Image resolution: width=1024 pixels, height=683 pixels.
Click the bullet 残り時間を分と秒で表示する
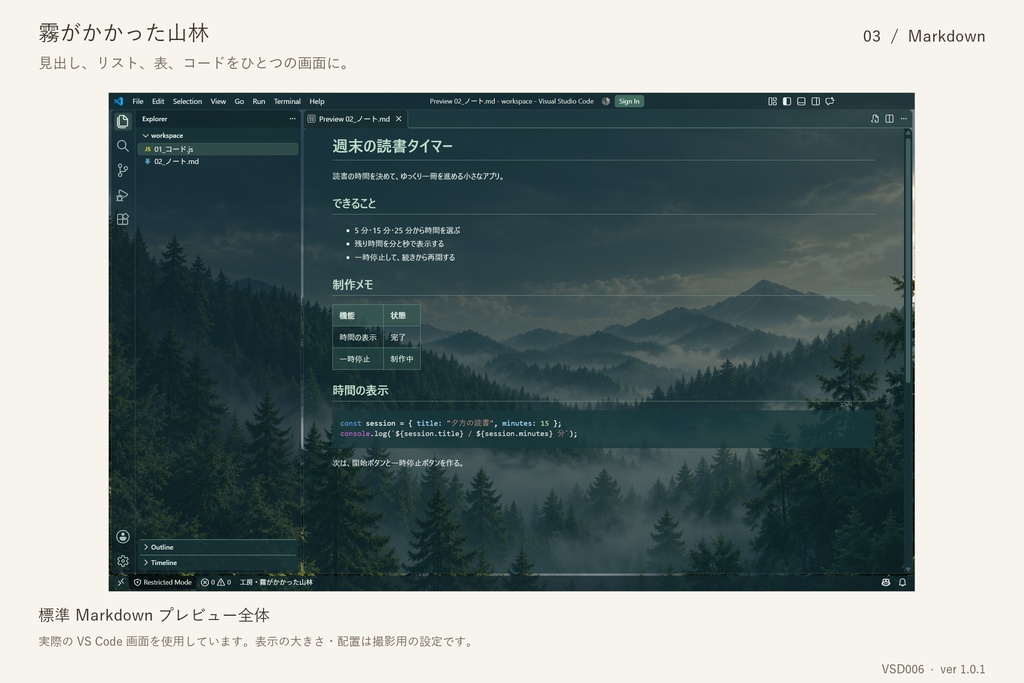coord(399,244)
